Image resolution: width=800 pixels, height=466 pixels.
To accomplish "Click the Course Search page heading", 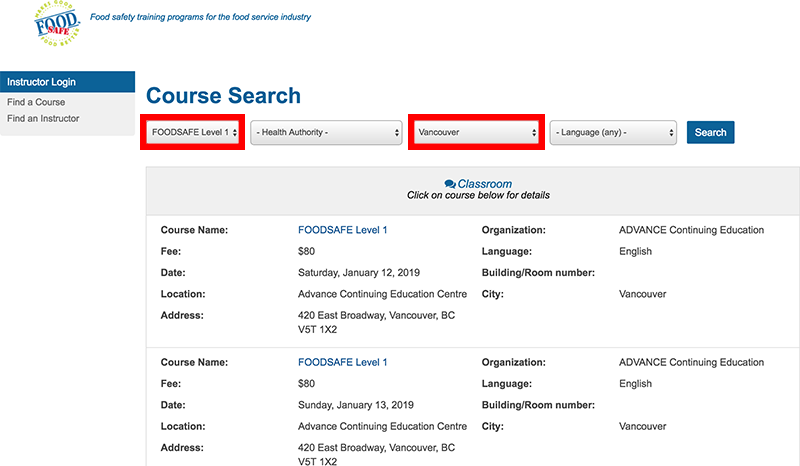I will 223,96.
